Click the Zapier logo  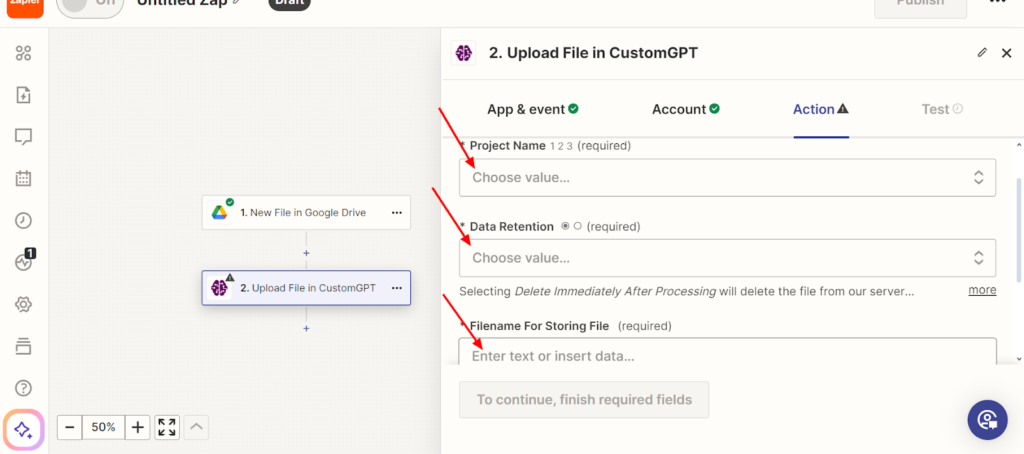tap(25, 7)
